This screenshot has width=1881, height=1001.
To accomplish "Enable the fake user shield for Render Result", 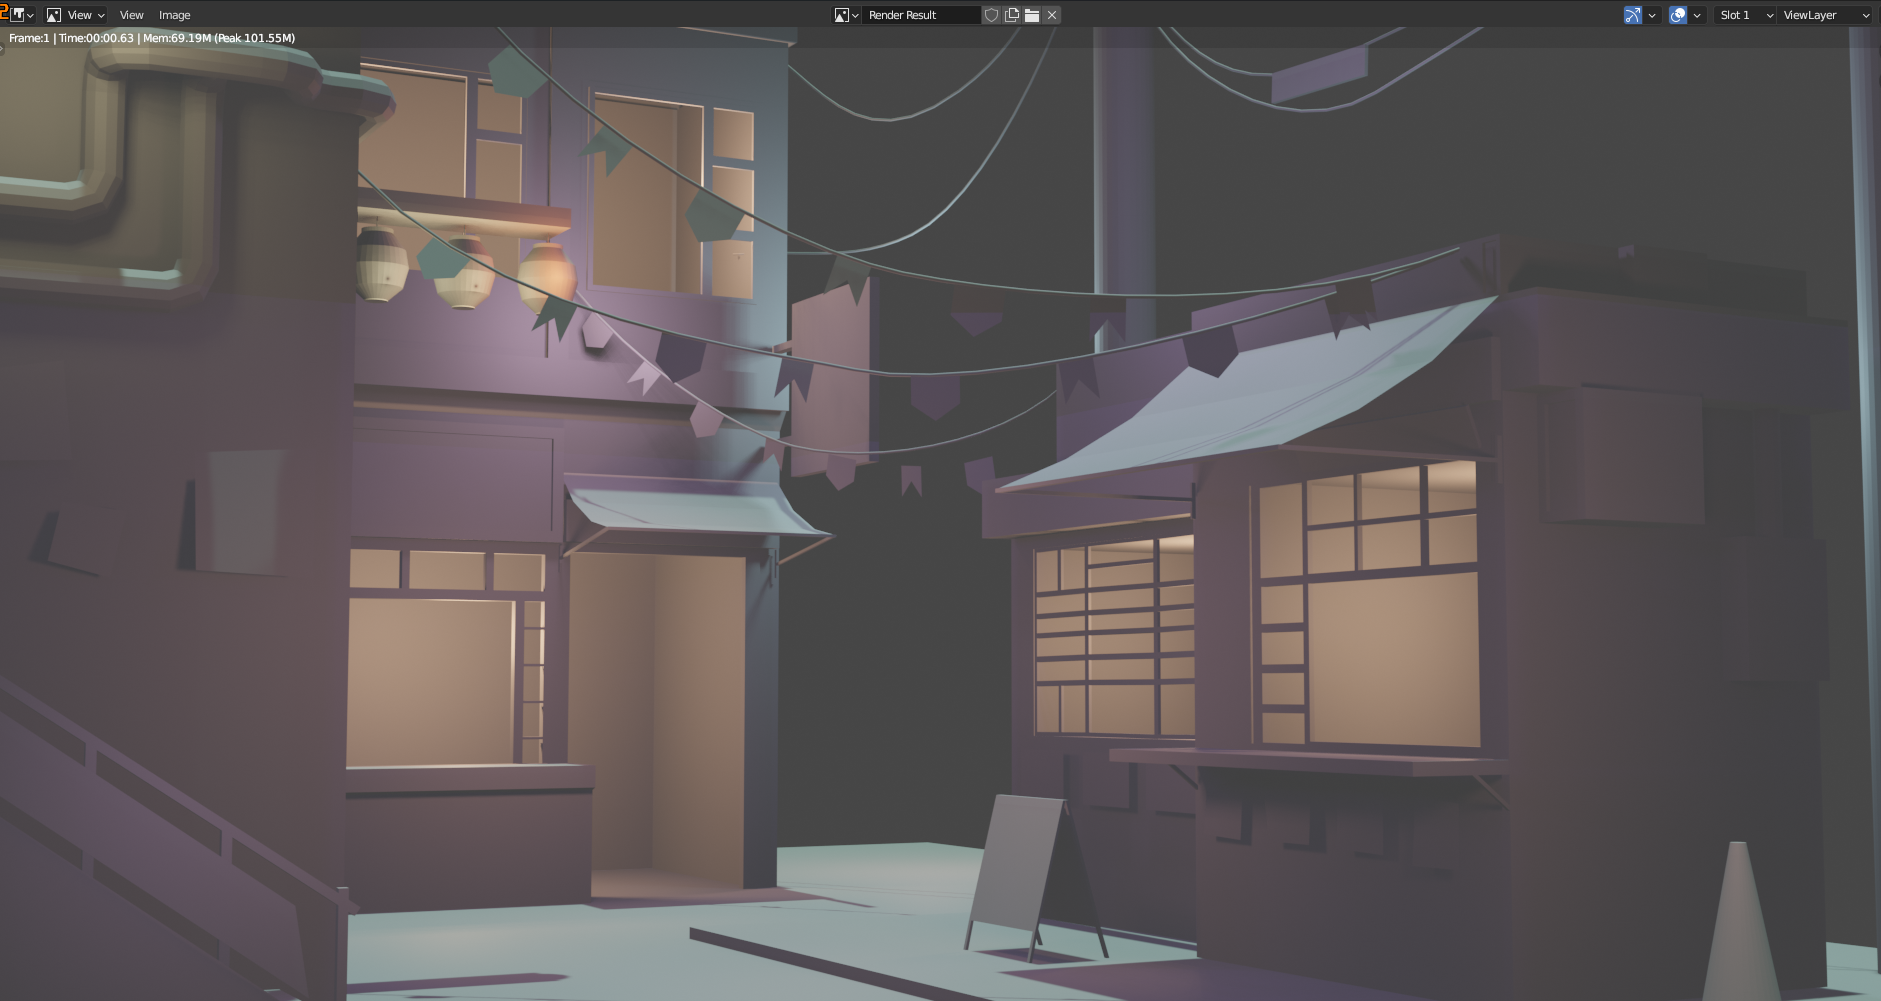I will 991,14.
